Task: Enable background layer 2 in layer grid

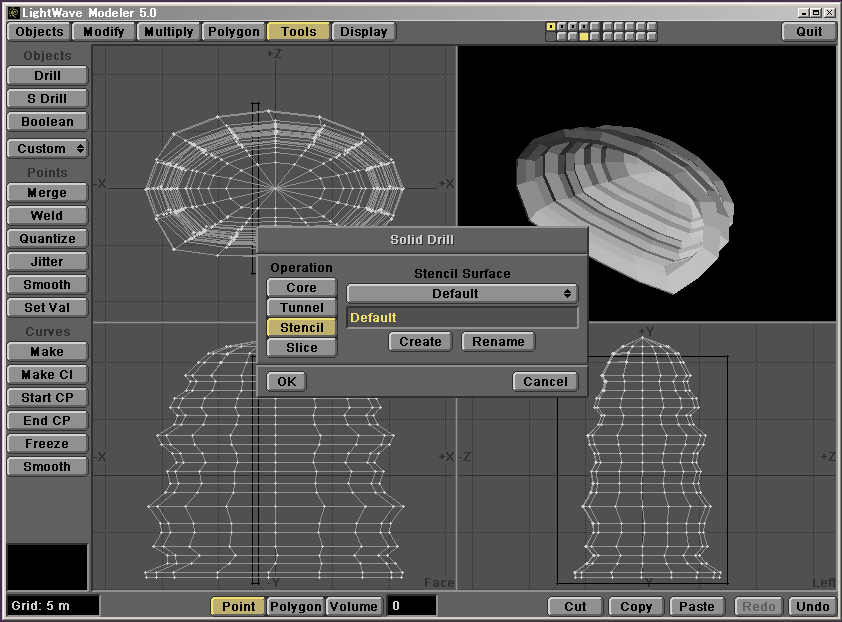Action: click(x=562, y=36)
